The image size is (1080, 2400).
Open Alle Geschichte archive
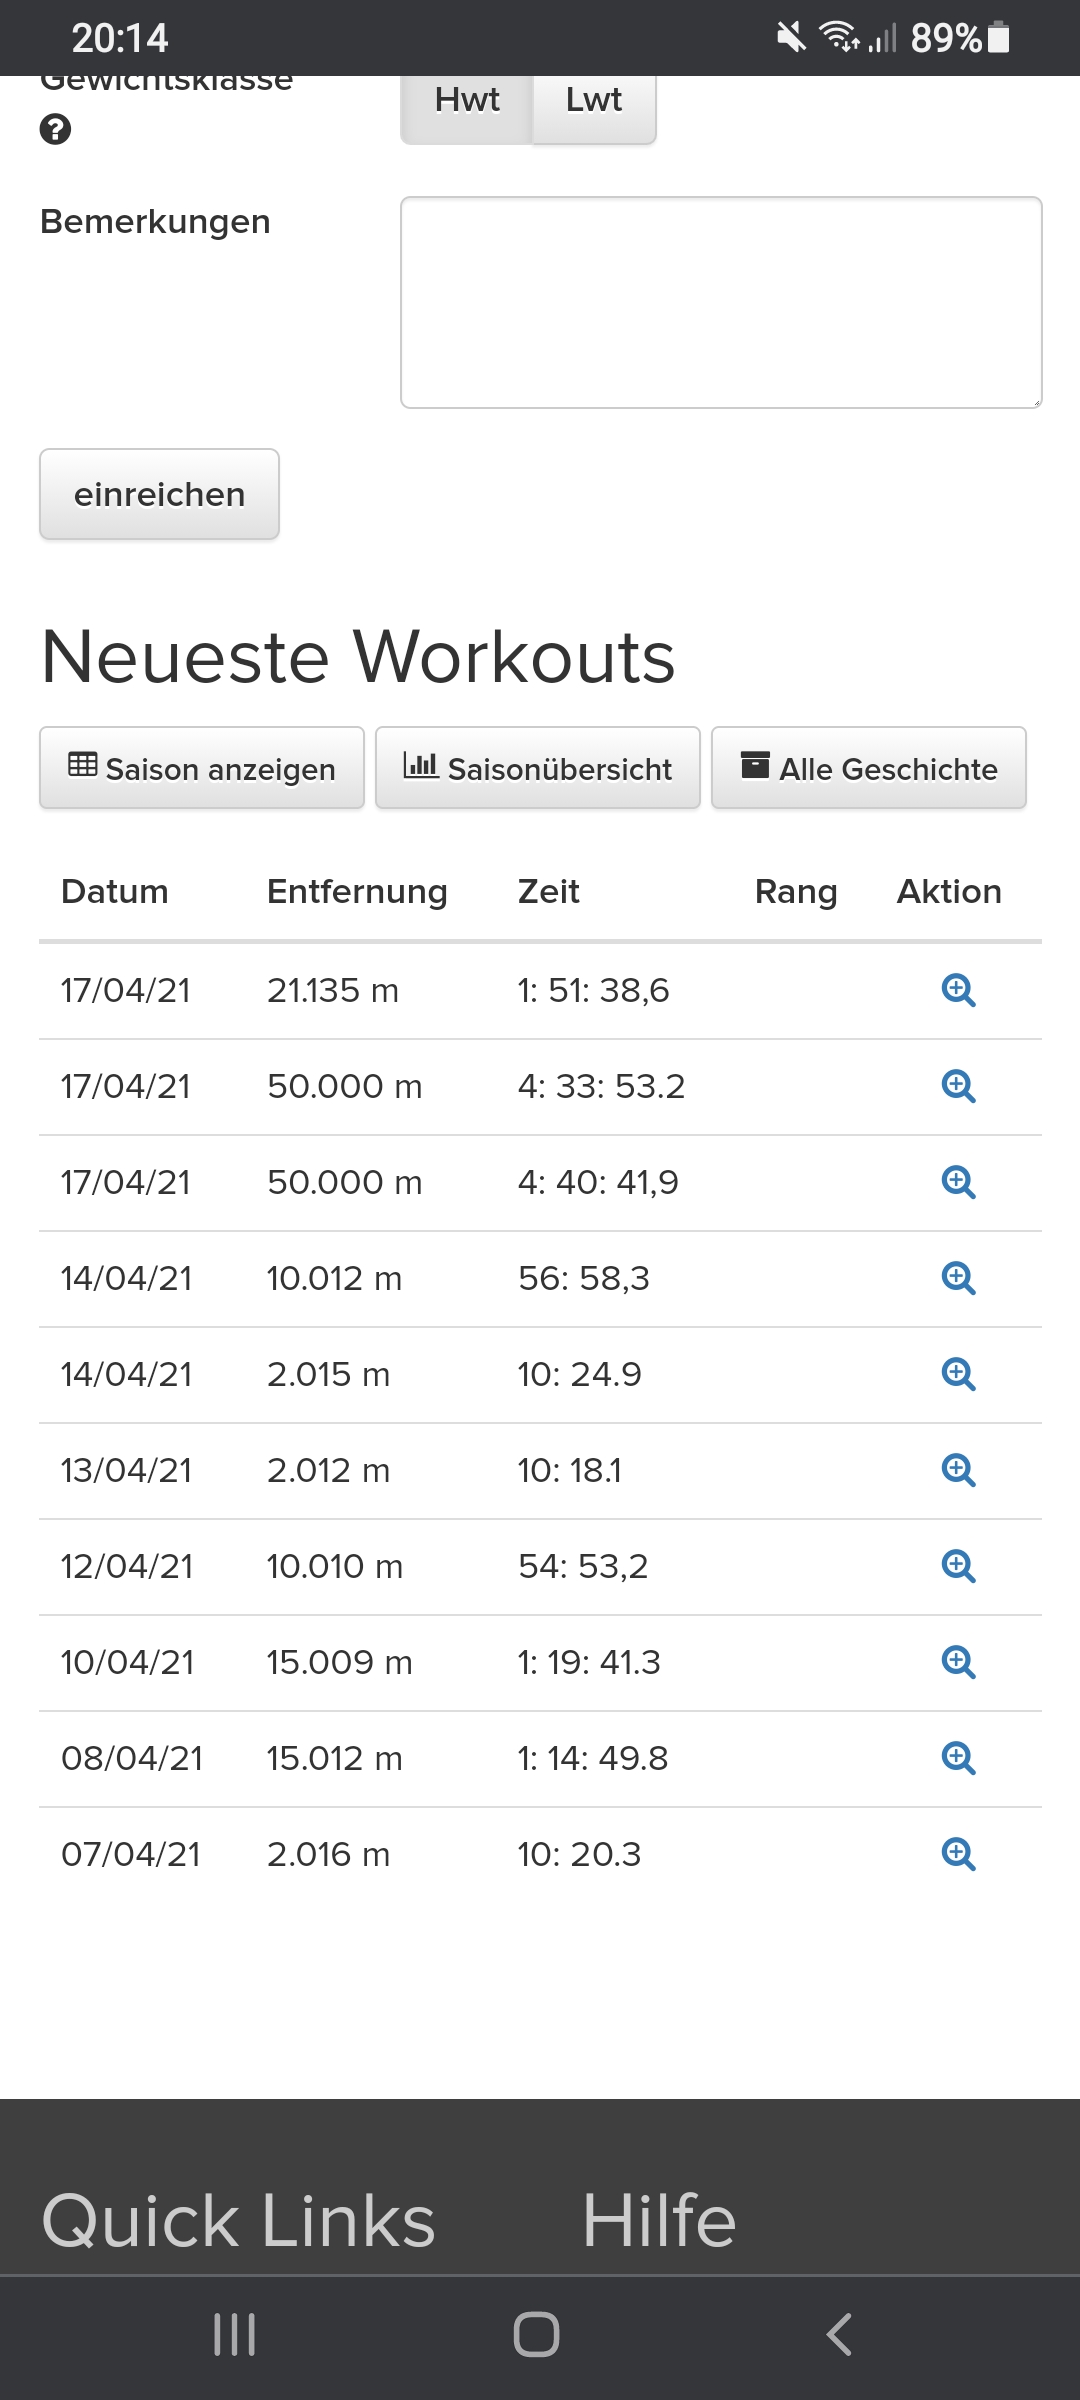pyautogui.click(x=869, y=768)
